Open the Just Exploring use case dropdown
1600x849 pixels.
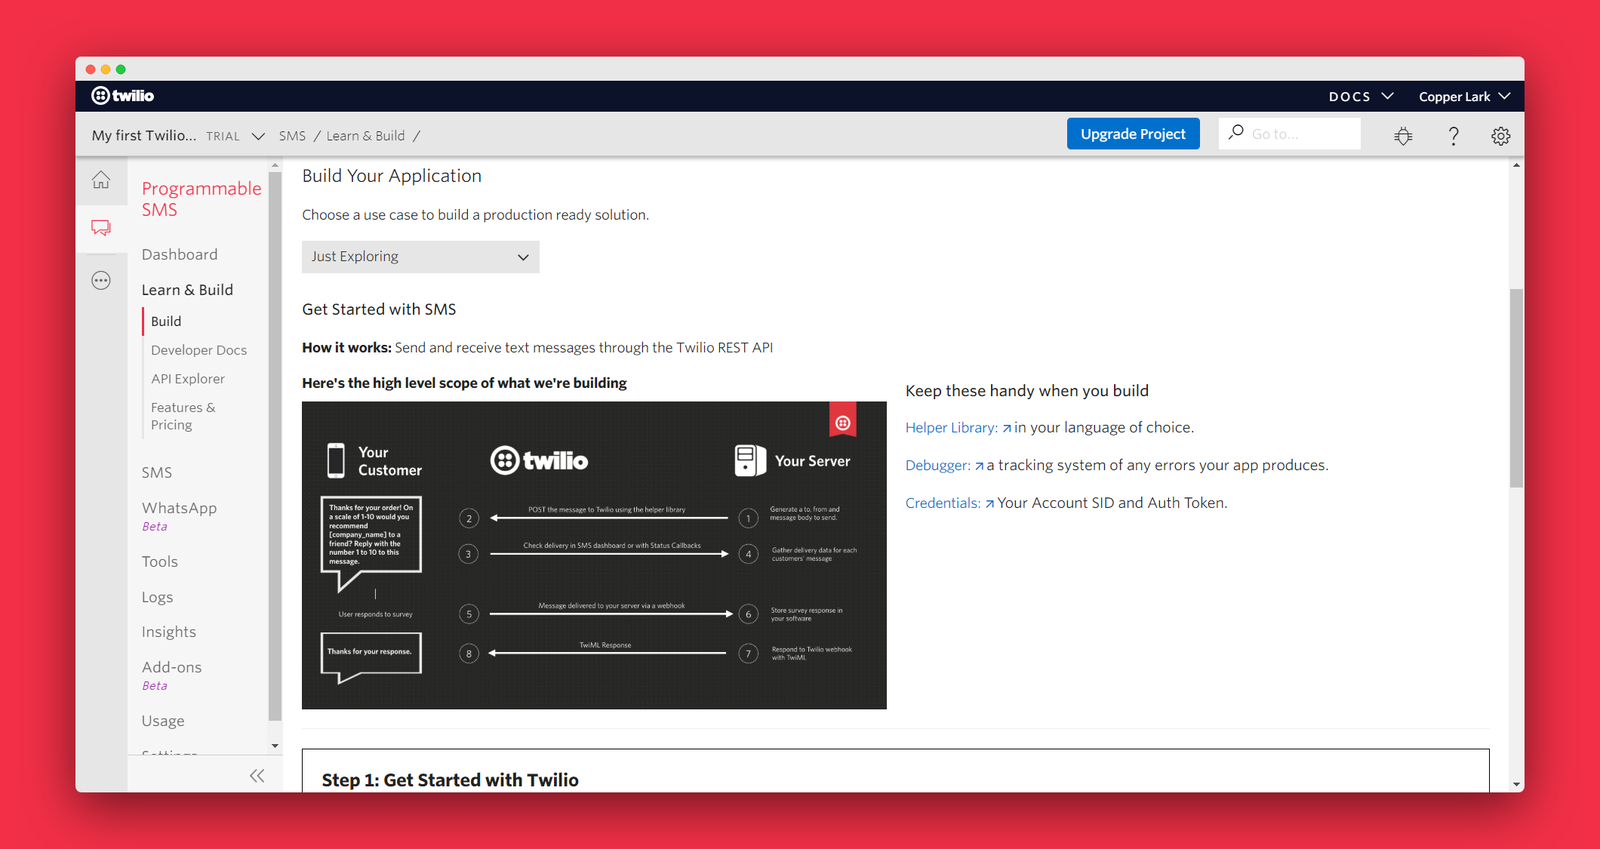pos(421,257)
